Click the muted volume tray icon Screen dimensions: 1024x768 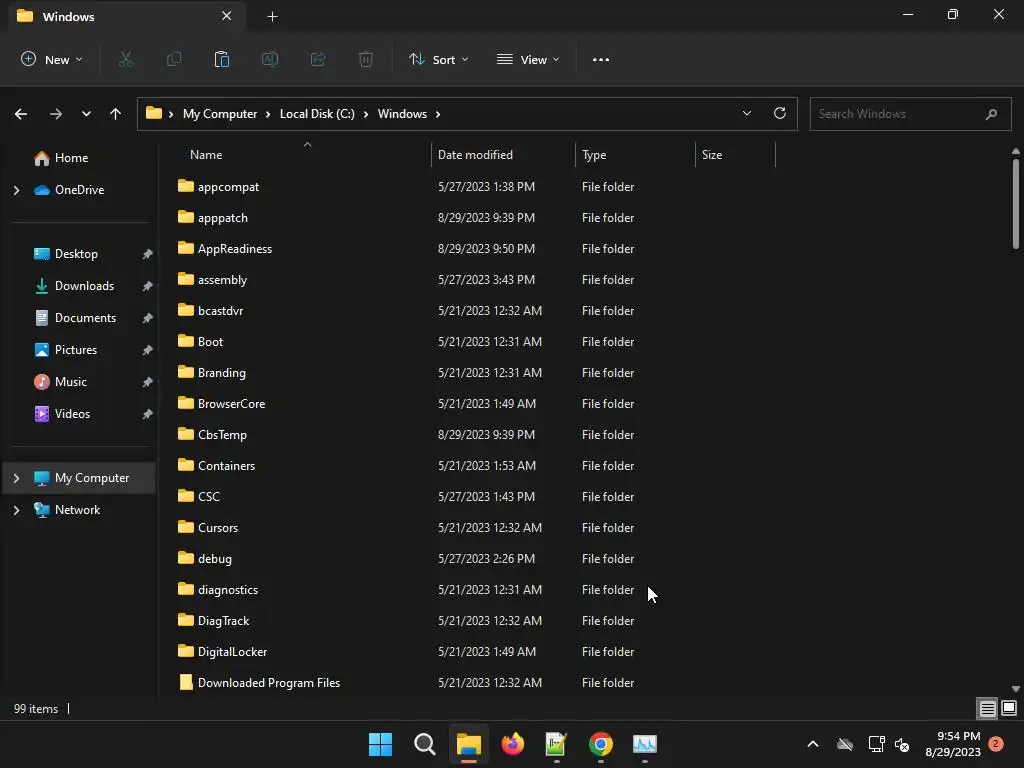902,744
